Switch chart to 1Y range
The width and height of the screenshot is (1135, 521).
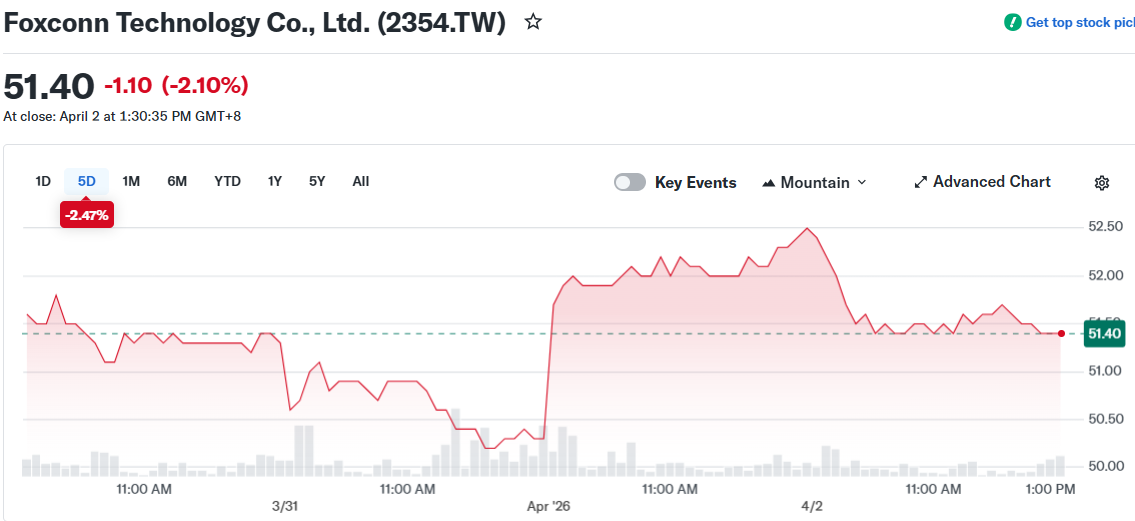(x=274, y=182)
